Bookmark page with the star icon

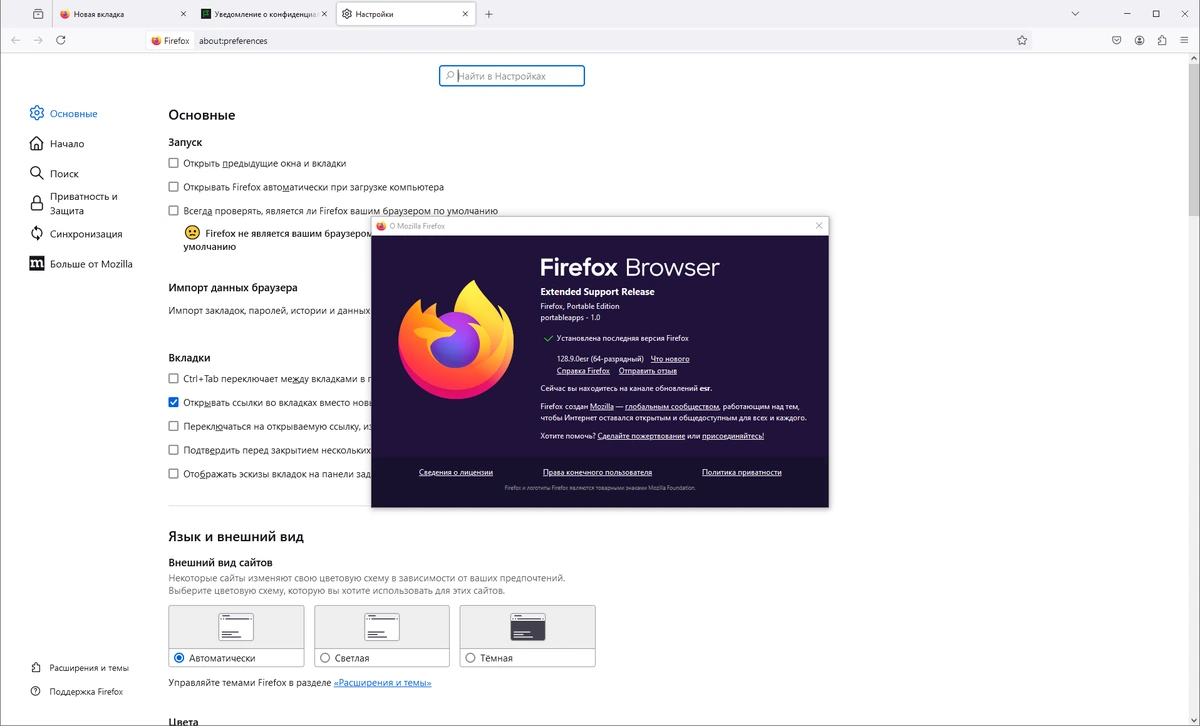pyautogui.click(x=1022, y=40)
